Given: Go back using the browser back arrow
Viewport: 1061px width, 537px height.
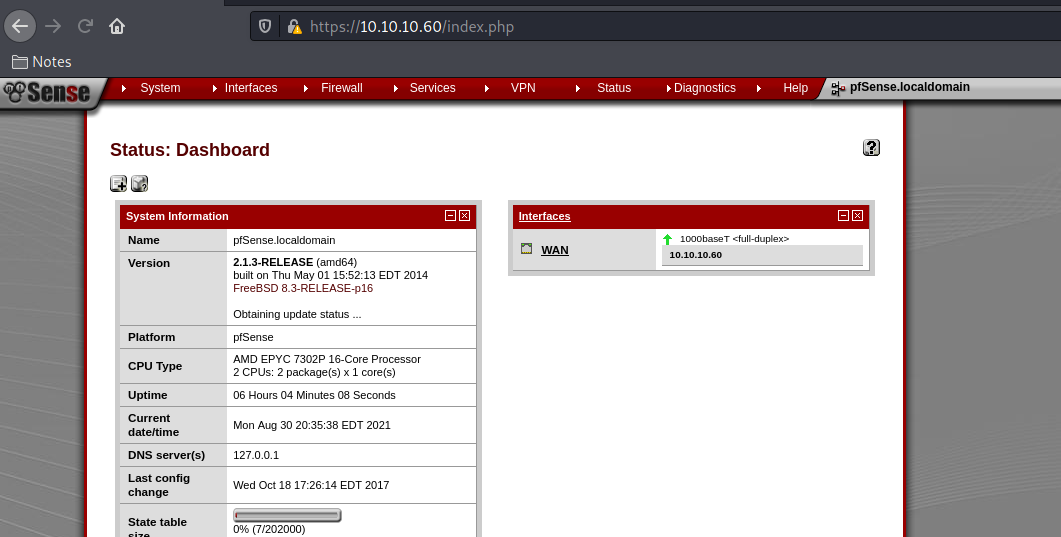Looking at the screenshot, I should (20, 26).
